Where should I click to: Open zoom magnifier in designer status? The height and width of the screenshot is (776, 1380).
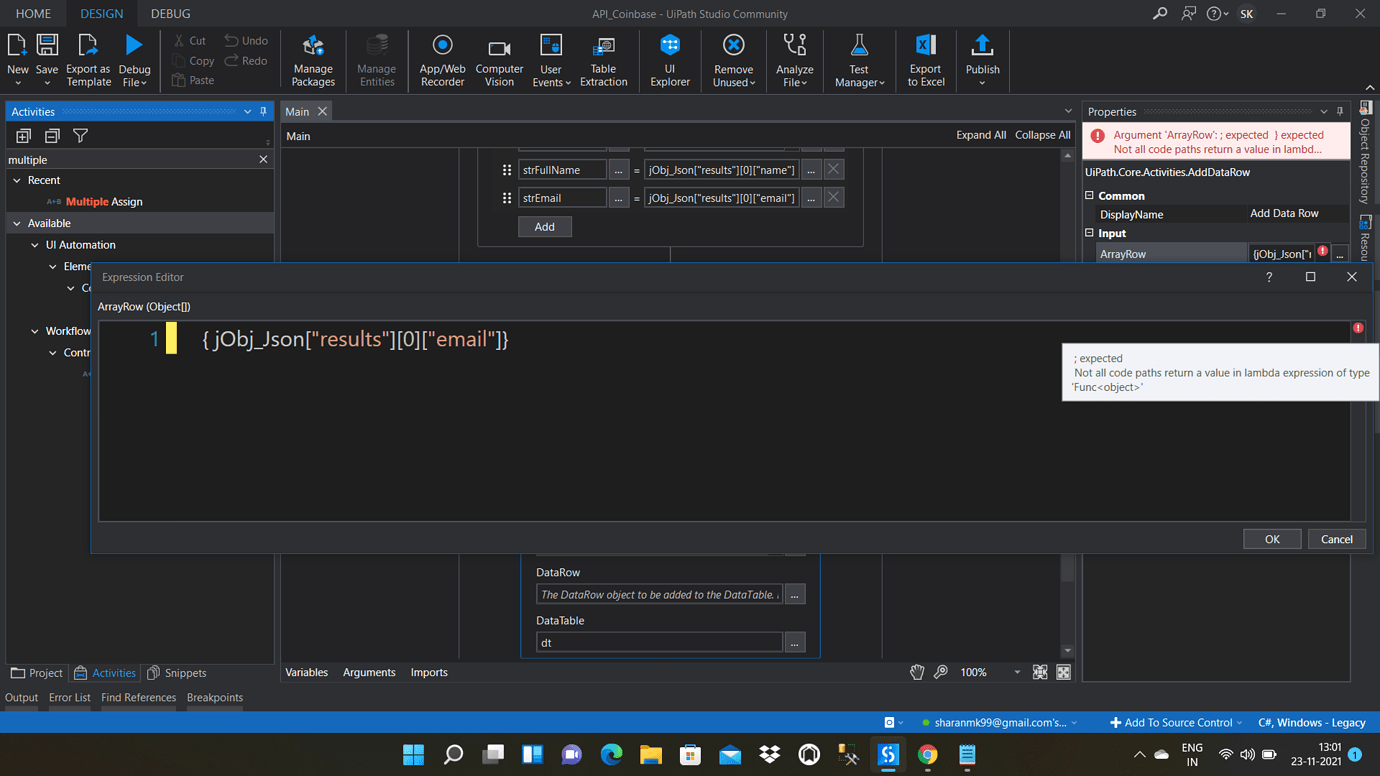[941, 672]
